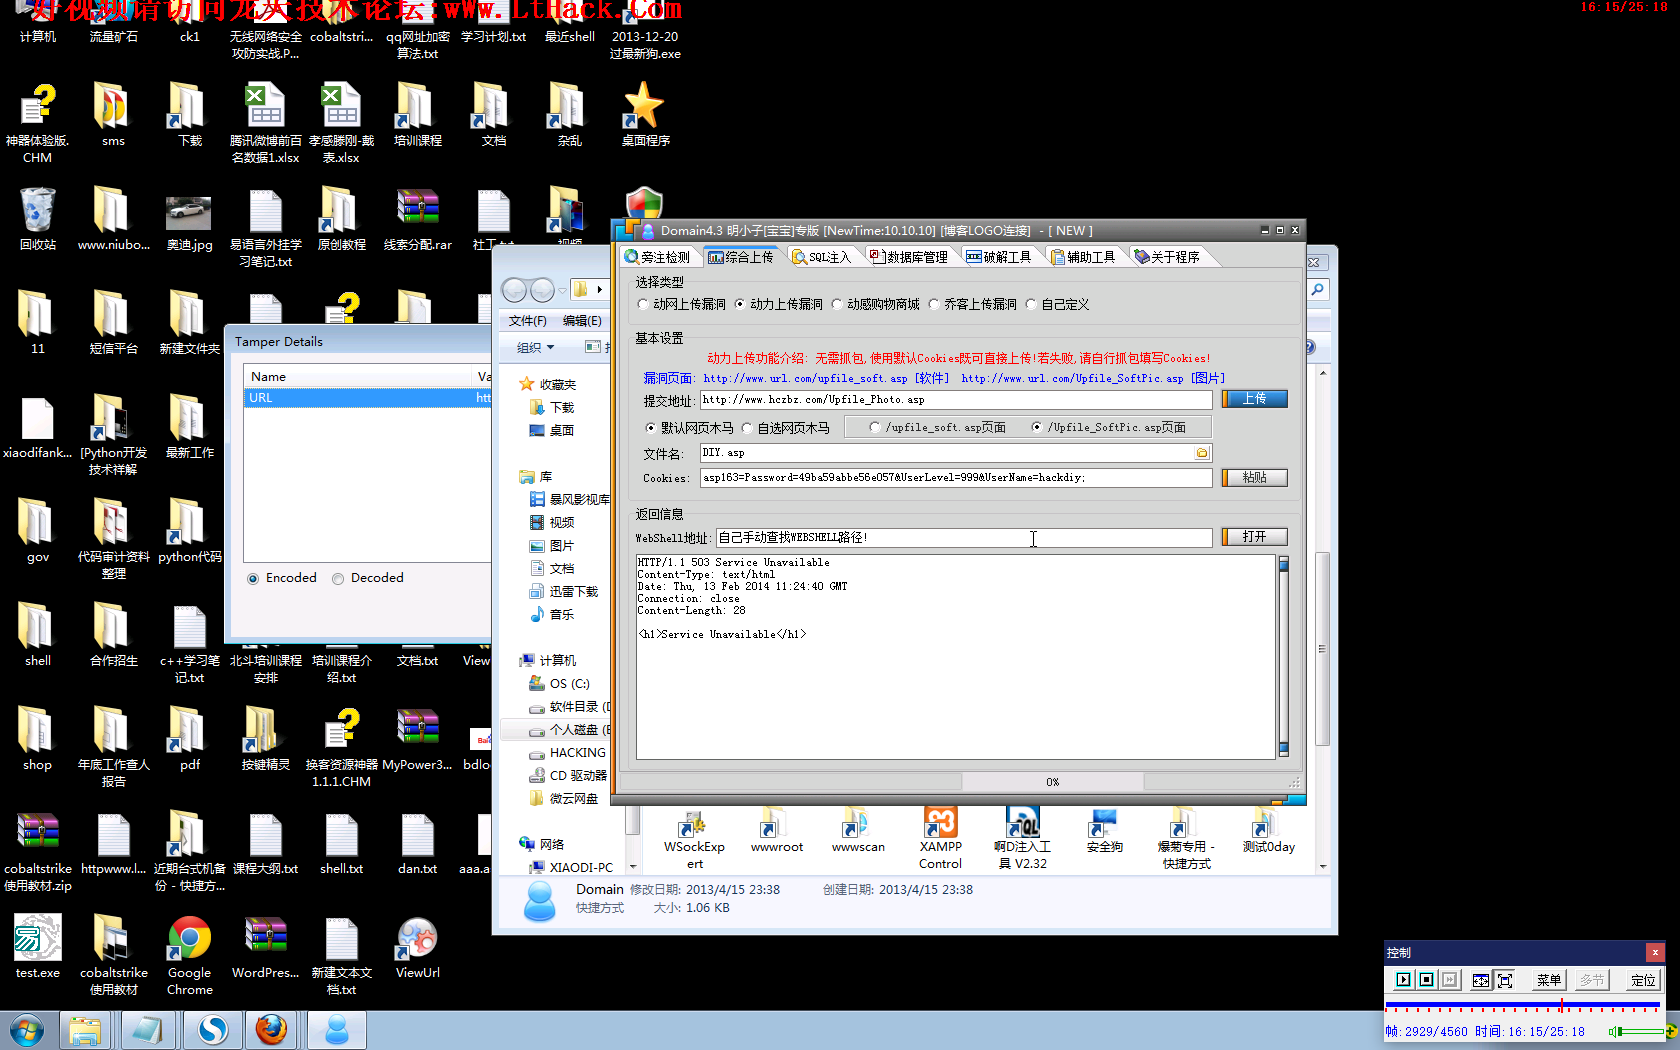
Task: Select 桌面 in Explorer sidebar
Action: point(552,431)
